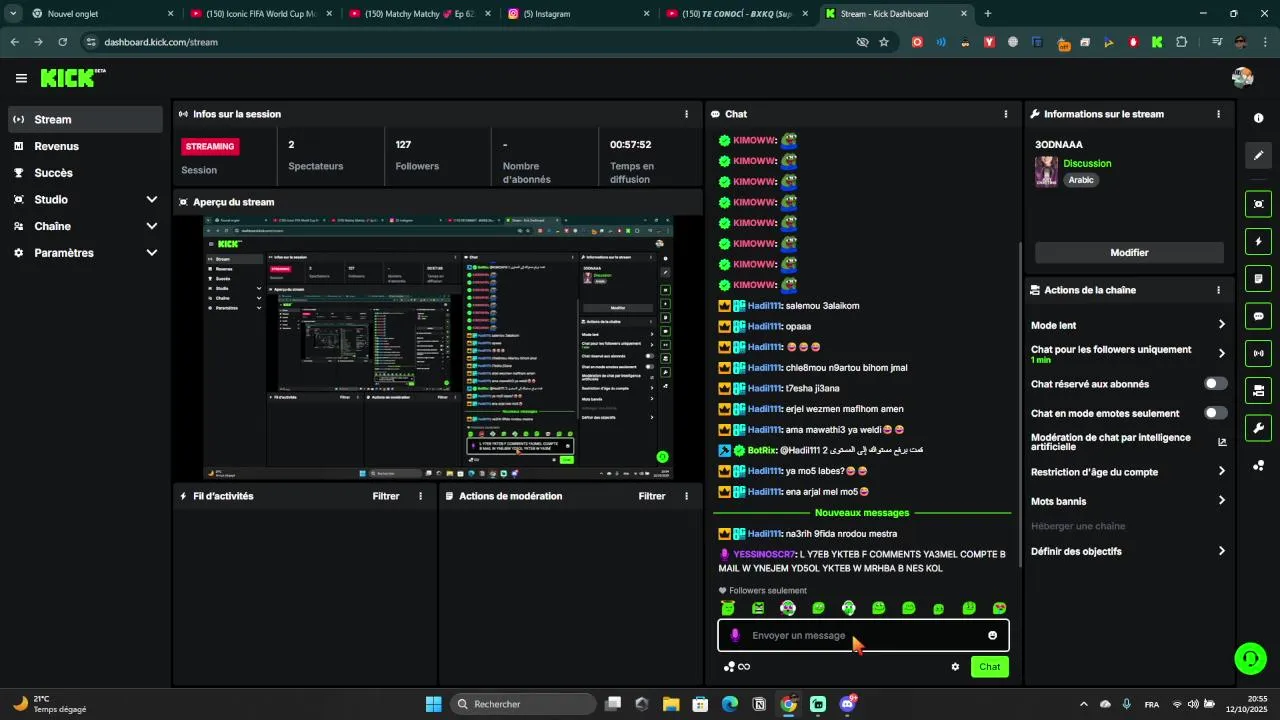The width and height of the screenshot is (1280, 720).
Task: Click the pencil edit icon in the right rail
Action: 1258,155
